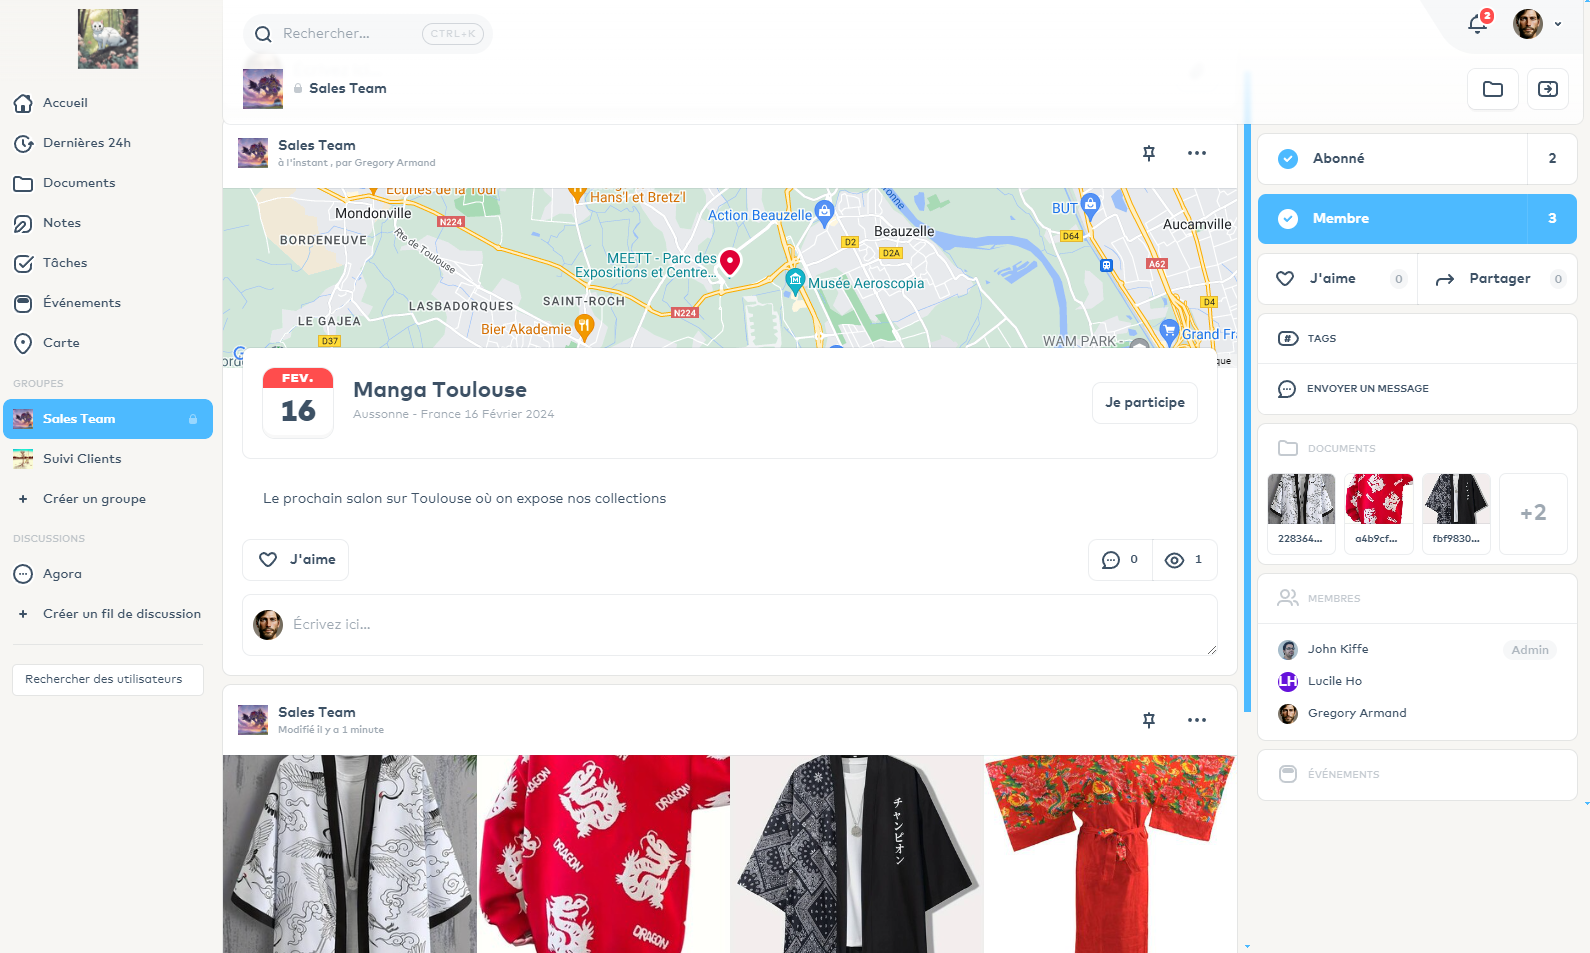The width and height of the screenshot is (1590, 953).
Task: Toggle the Membre membership status
Action: click(x=1392, y=219)
